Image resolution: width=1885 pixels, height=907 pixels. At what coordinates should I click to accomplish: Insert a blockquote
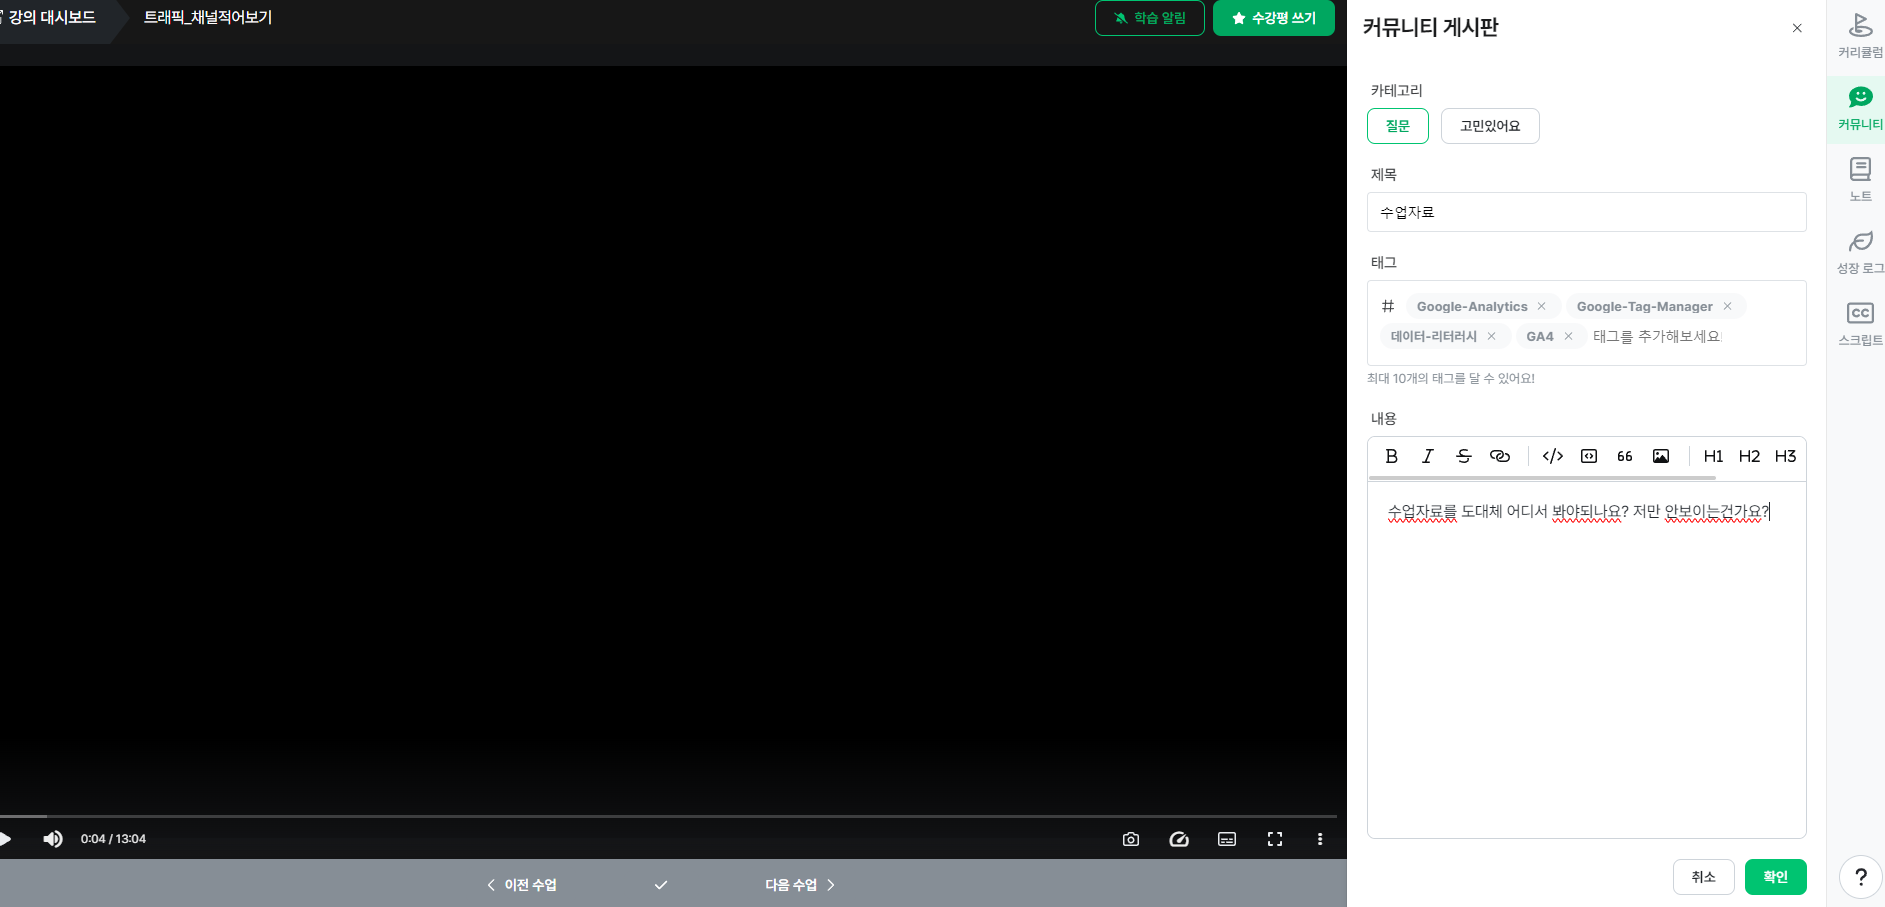[1624, 456]
